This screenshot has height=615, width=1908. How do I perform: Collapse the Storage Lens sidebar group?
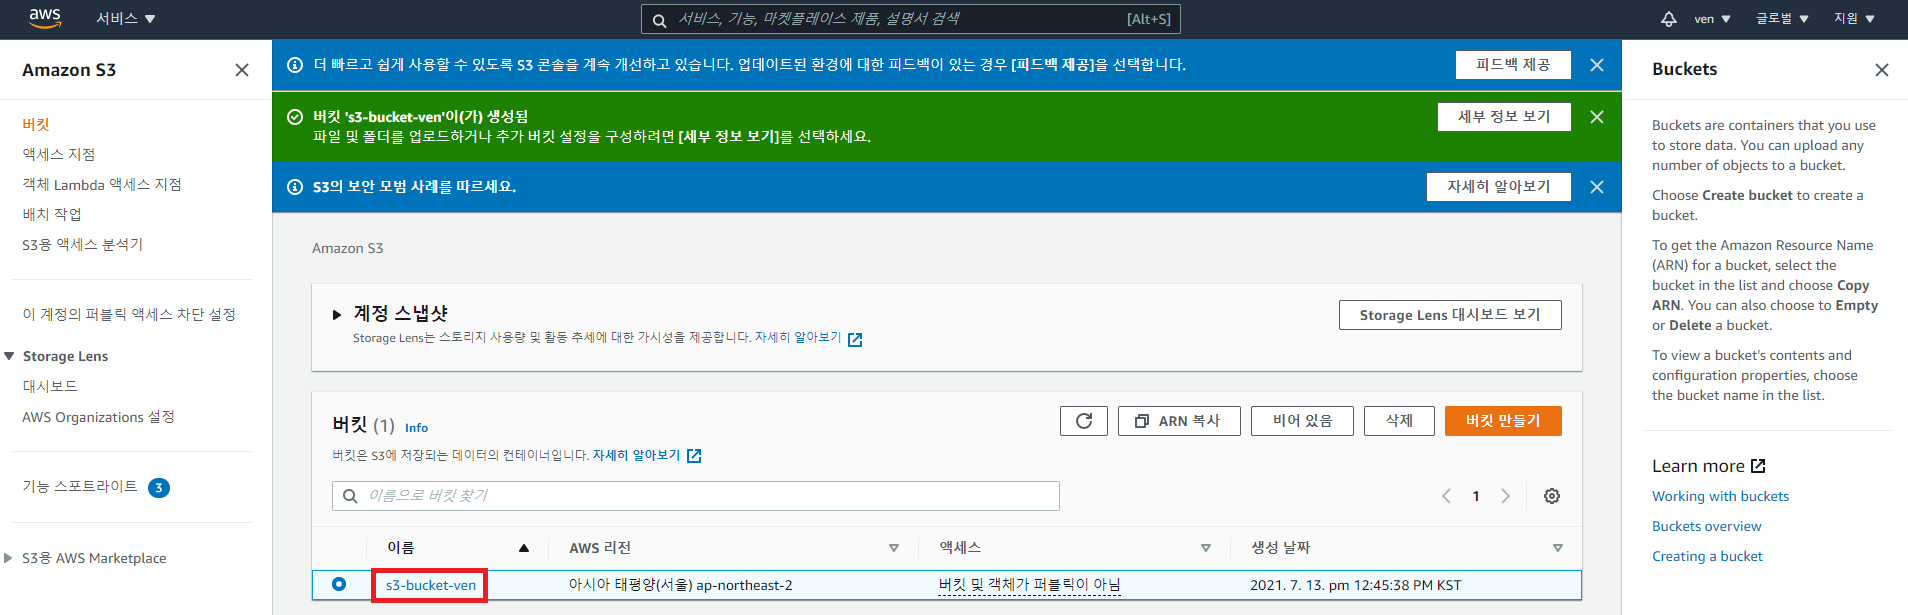tap(9, 356)
